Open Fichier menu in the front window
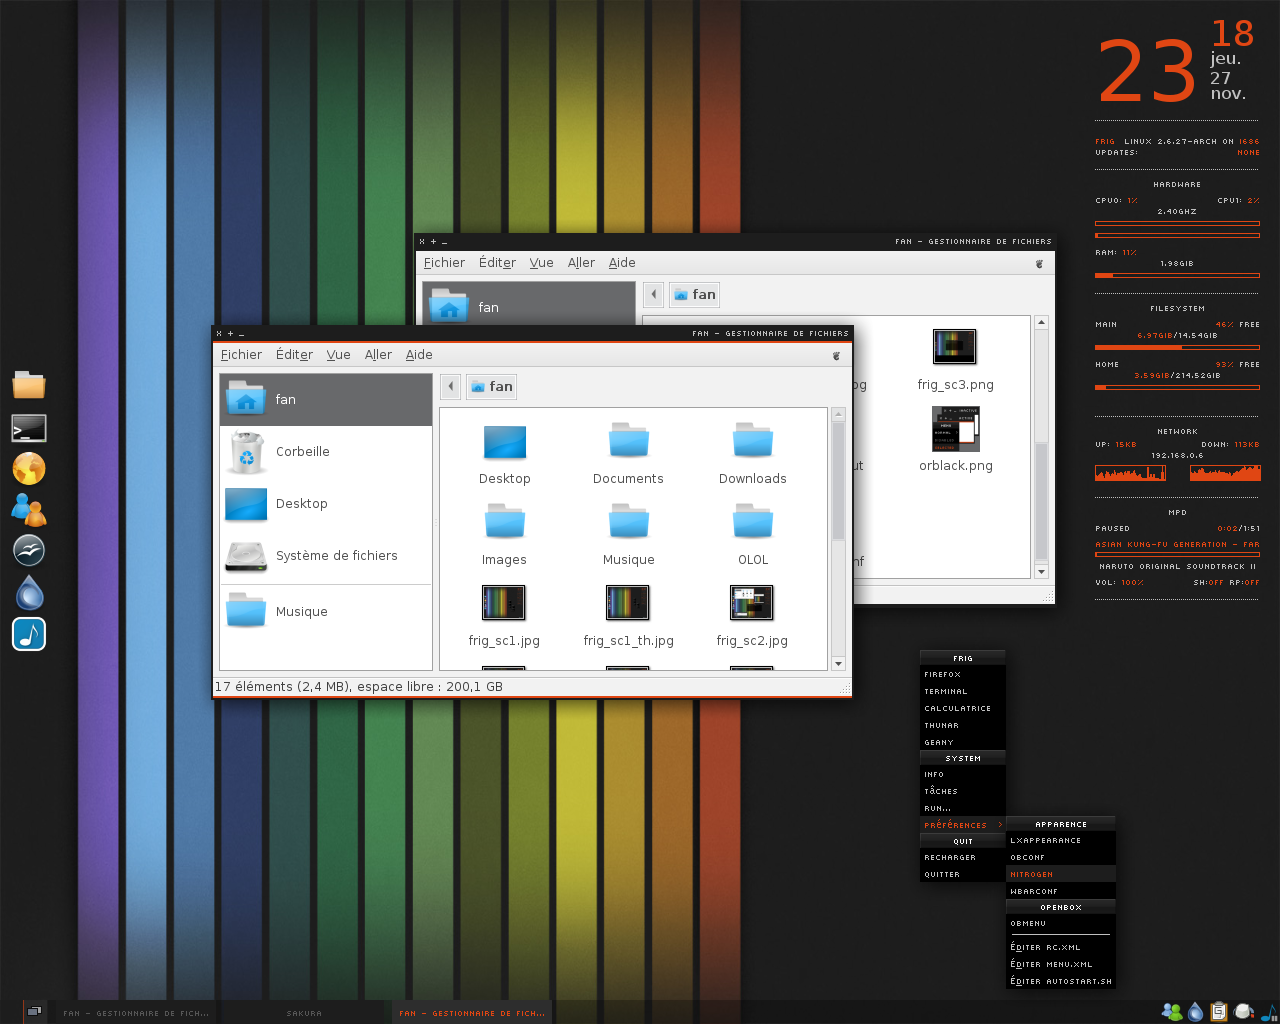This screenshot has height=1024, width=1280. (x=241, y=355)
